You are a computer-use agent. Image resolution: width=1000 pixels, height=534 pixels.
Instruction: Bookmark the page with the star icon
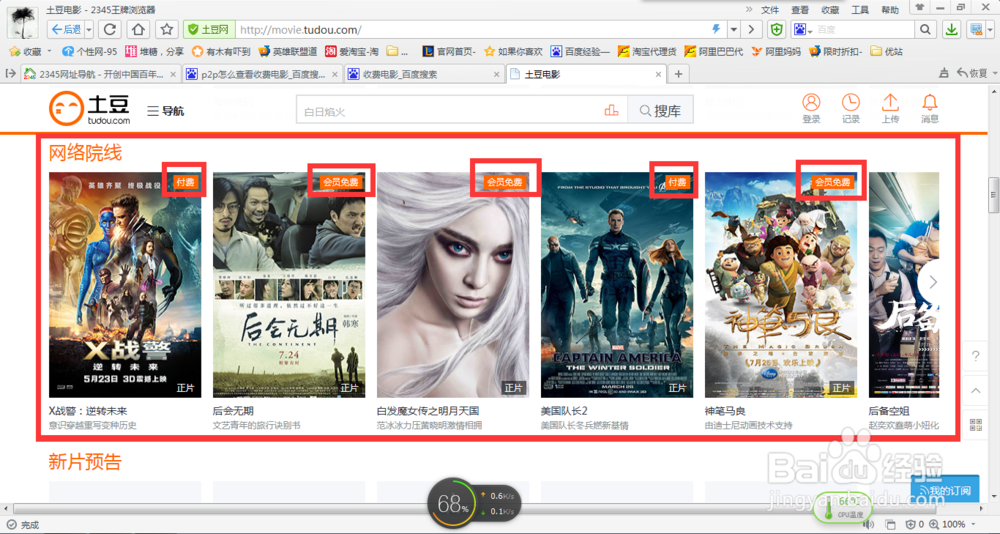tap(167, 29)
